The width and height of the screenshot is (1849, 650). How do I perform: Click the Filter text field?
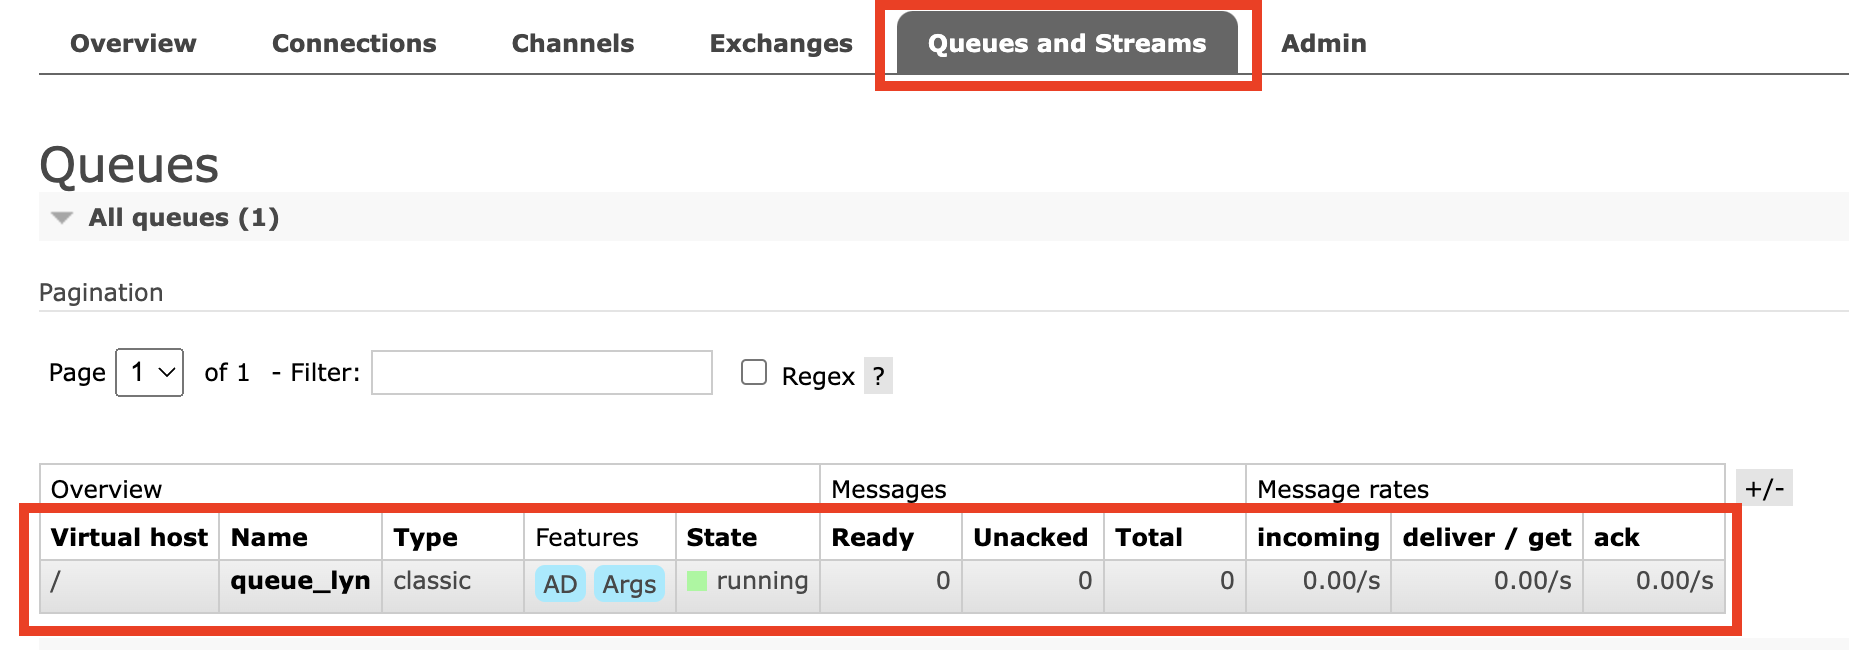coord(542,372)
